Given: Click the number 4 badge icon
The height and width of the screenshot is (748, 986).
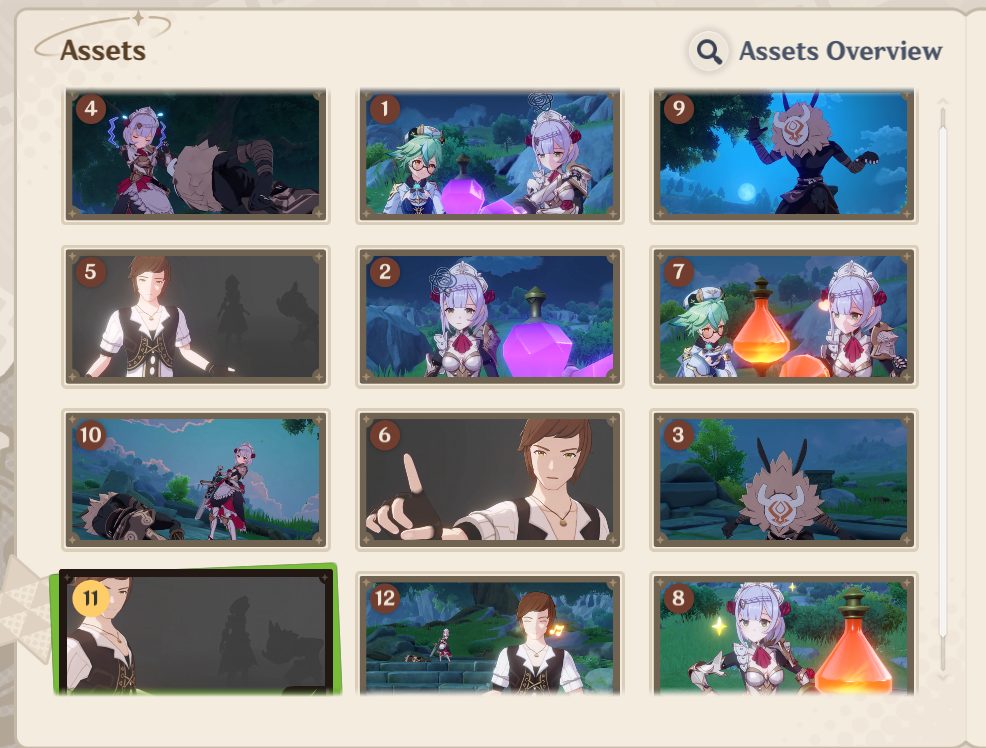Looking at the screenshot, I should [x=91, y=108].
